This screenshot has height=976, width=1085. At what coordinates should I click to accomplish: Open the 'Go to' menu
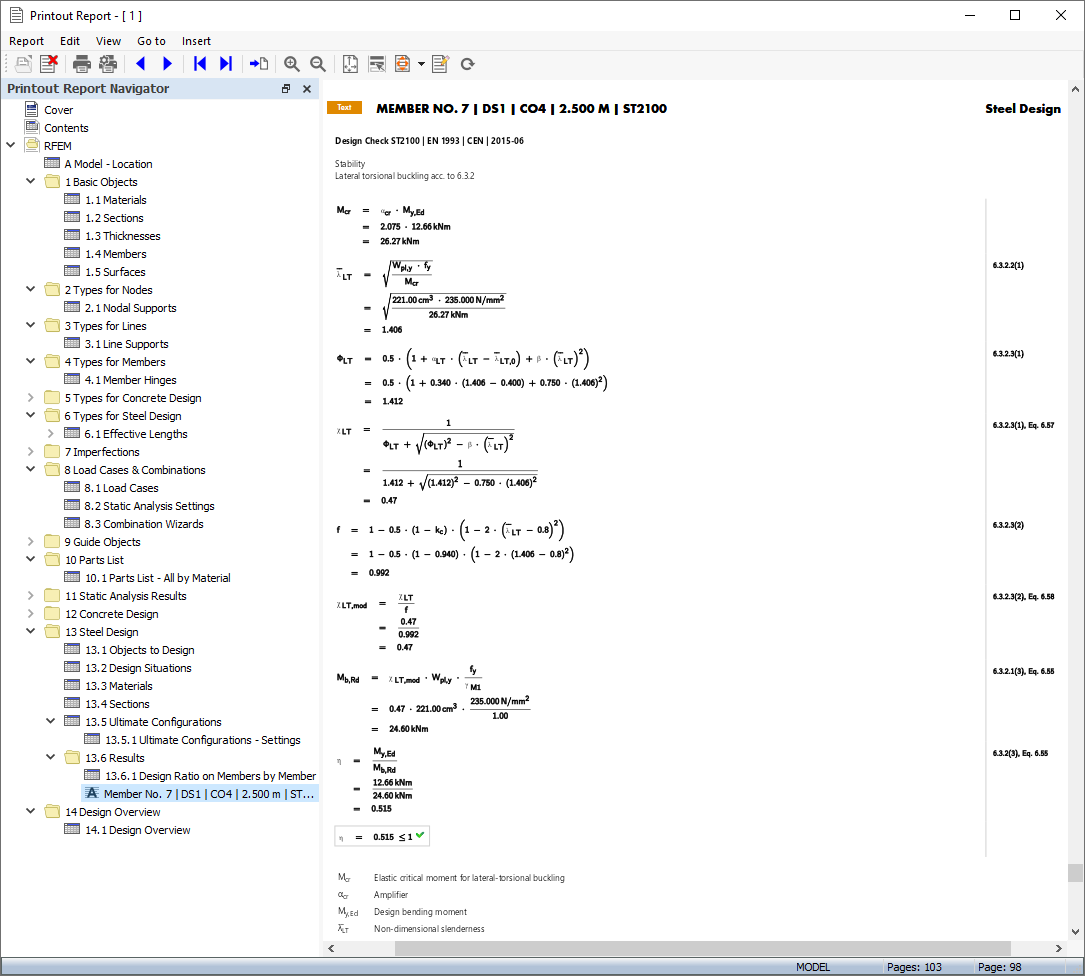[x=151, y=41]
